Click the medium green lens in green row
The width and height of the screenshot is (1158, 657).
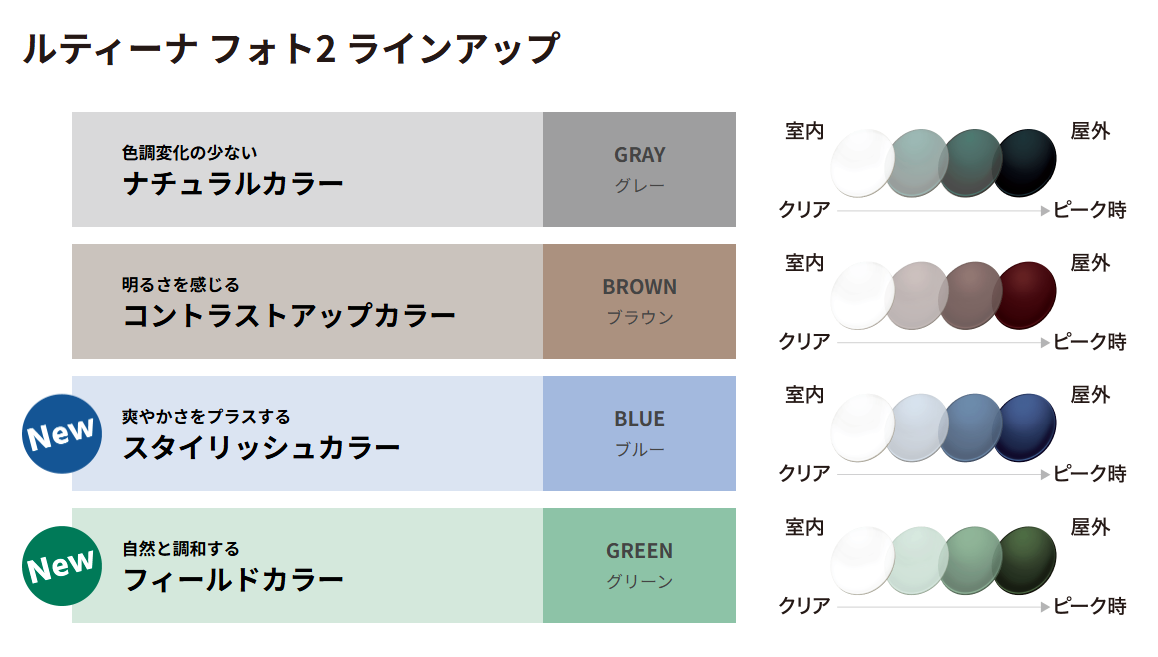coord(968,558)
